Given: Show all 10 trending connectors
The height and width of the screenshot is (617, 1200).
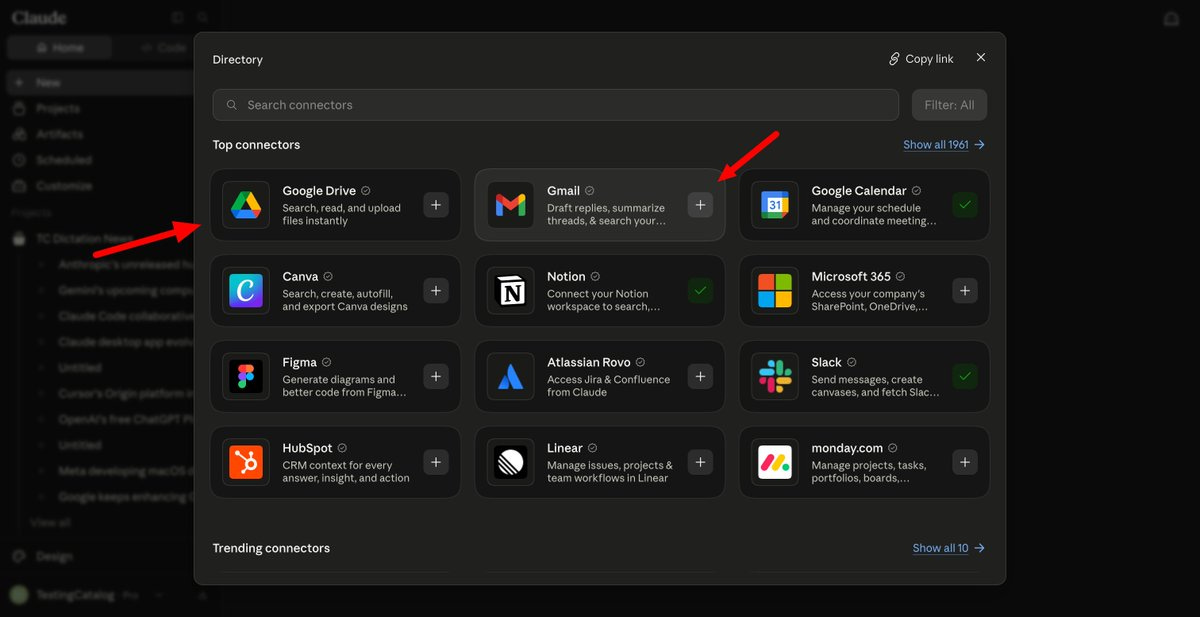Looking at the screenshot, I should 949,548.
